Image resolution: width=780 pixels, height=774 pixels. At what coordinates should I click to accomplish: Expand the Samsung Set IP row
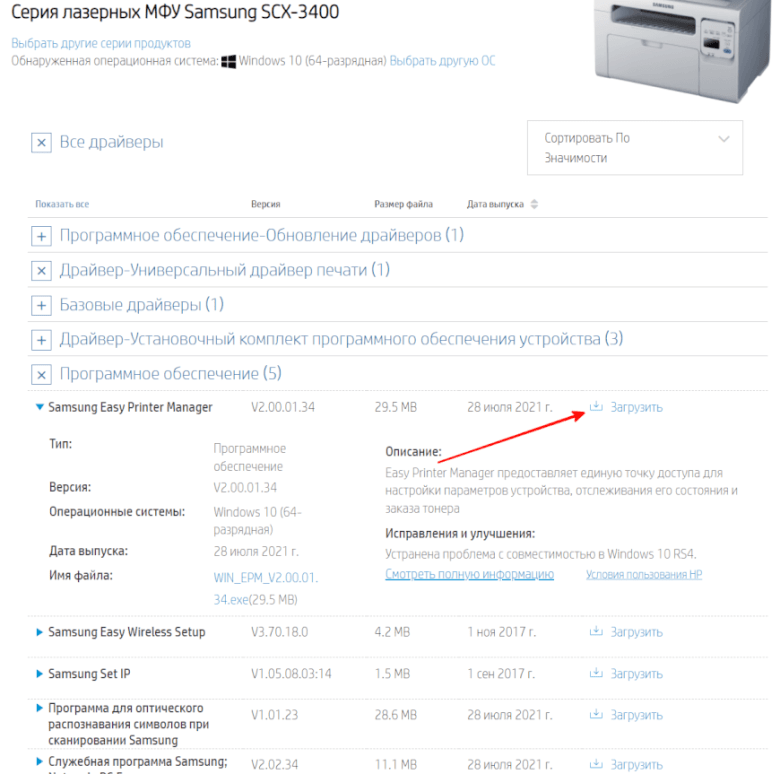39,674
